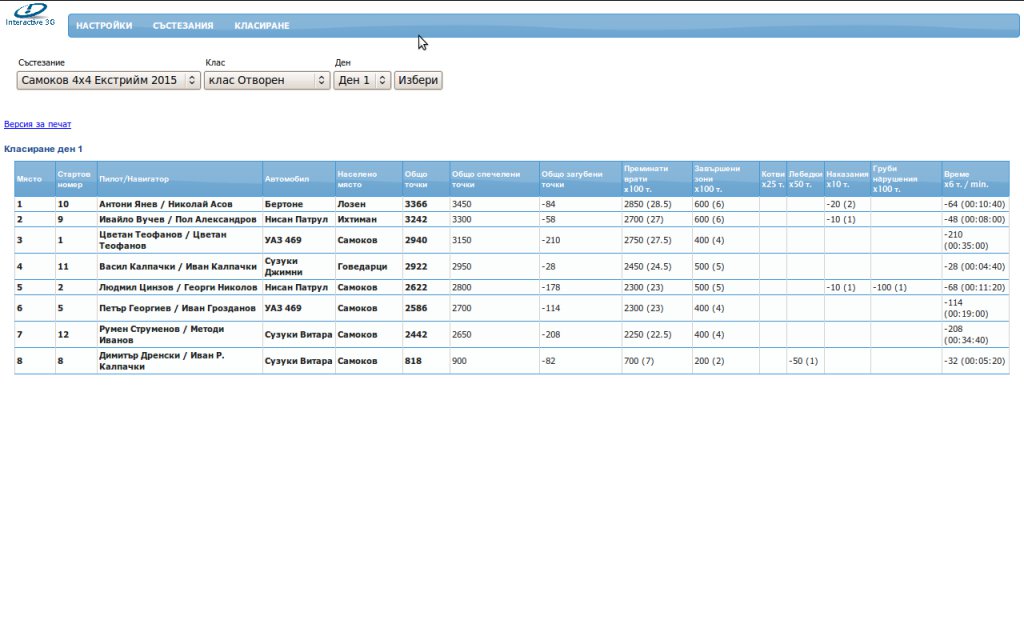Open the КЛАСИРАНЕ menu
This screenshot has width=1024, height=640.
(262, 26)
